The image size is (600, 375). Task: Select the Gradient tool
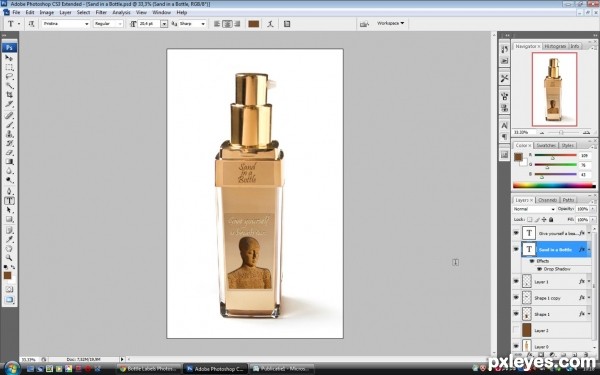[9, 161]
